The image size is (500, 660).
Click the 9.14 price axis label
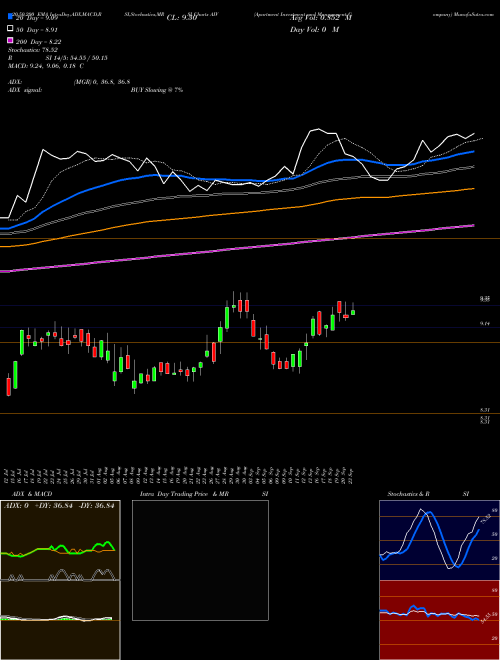point(485,324)
